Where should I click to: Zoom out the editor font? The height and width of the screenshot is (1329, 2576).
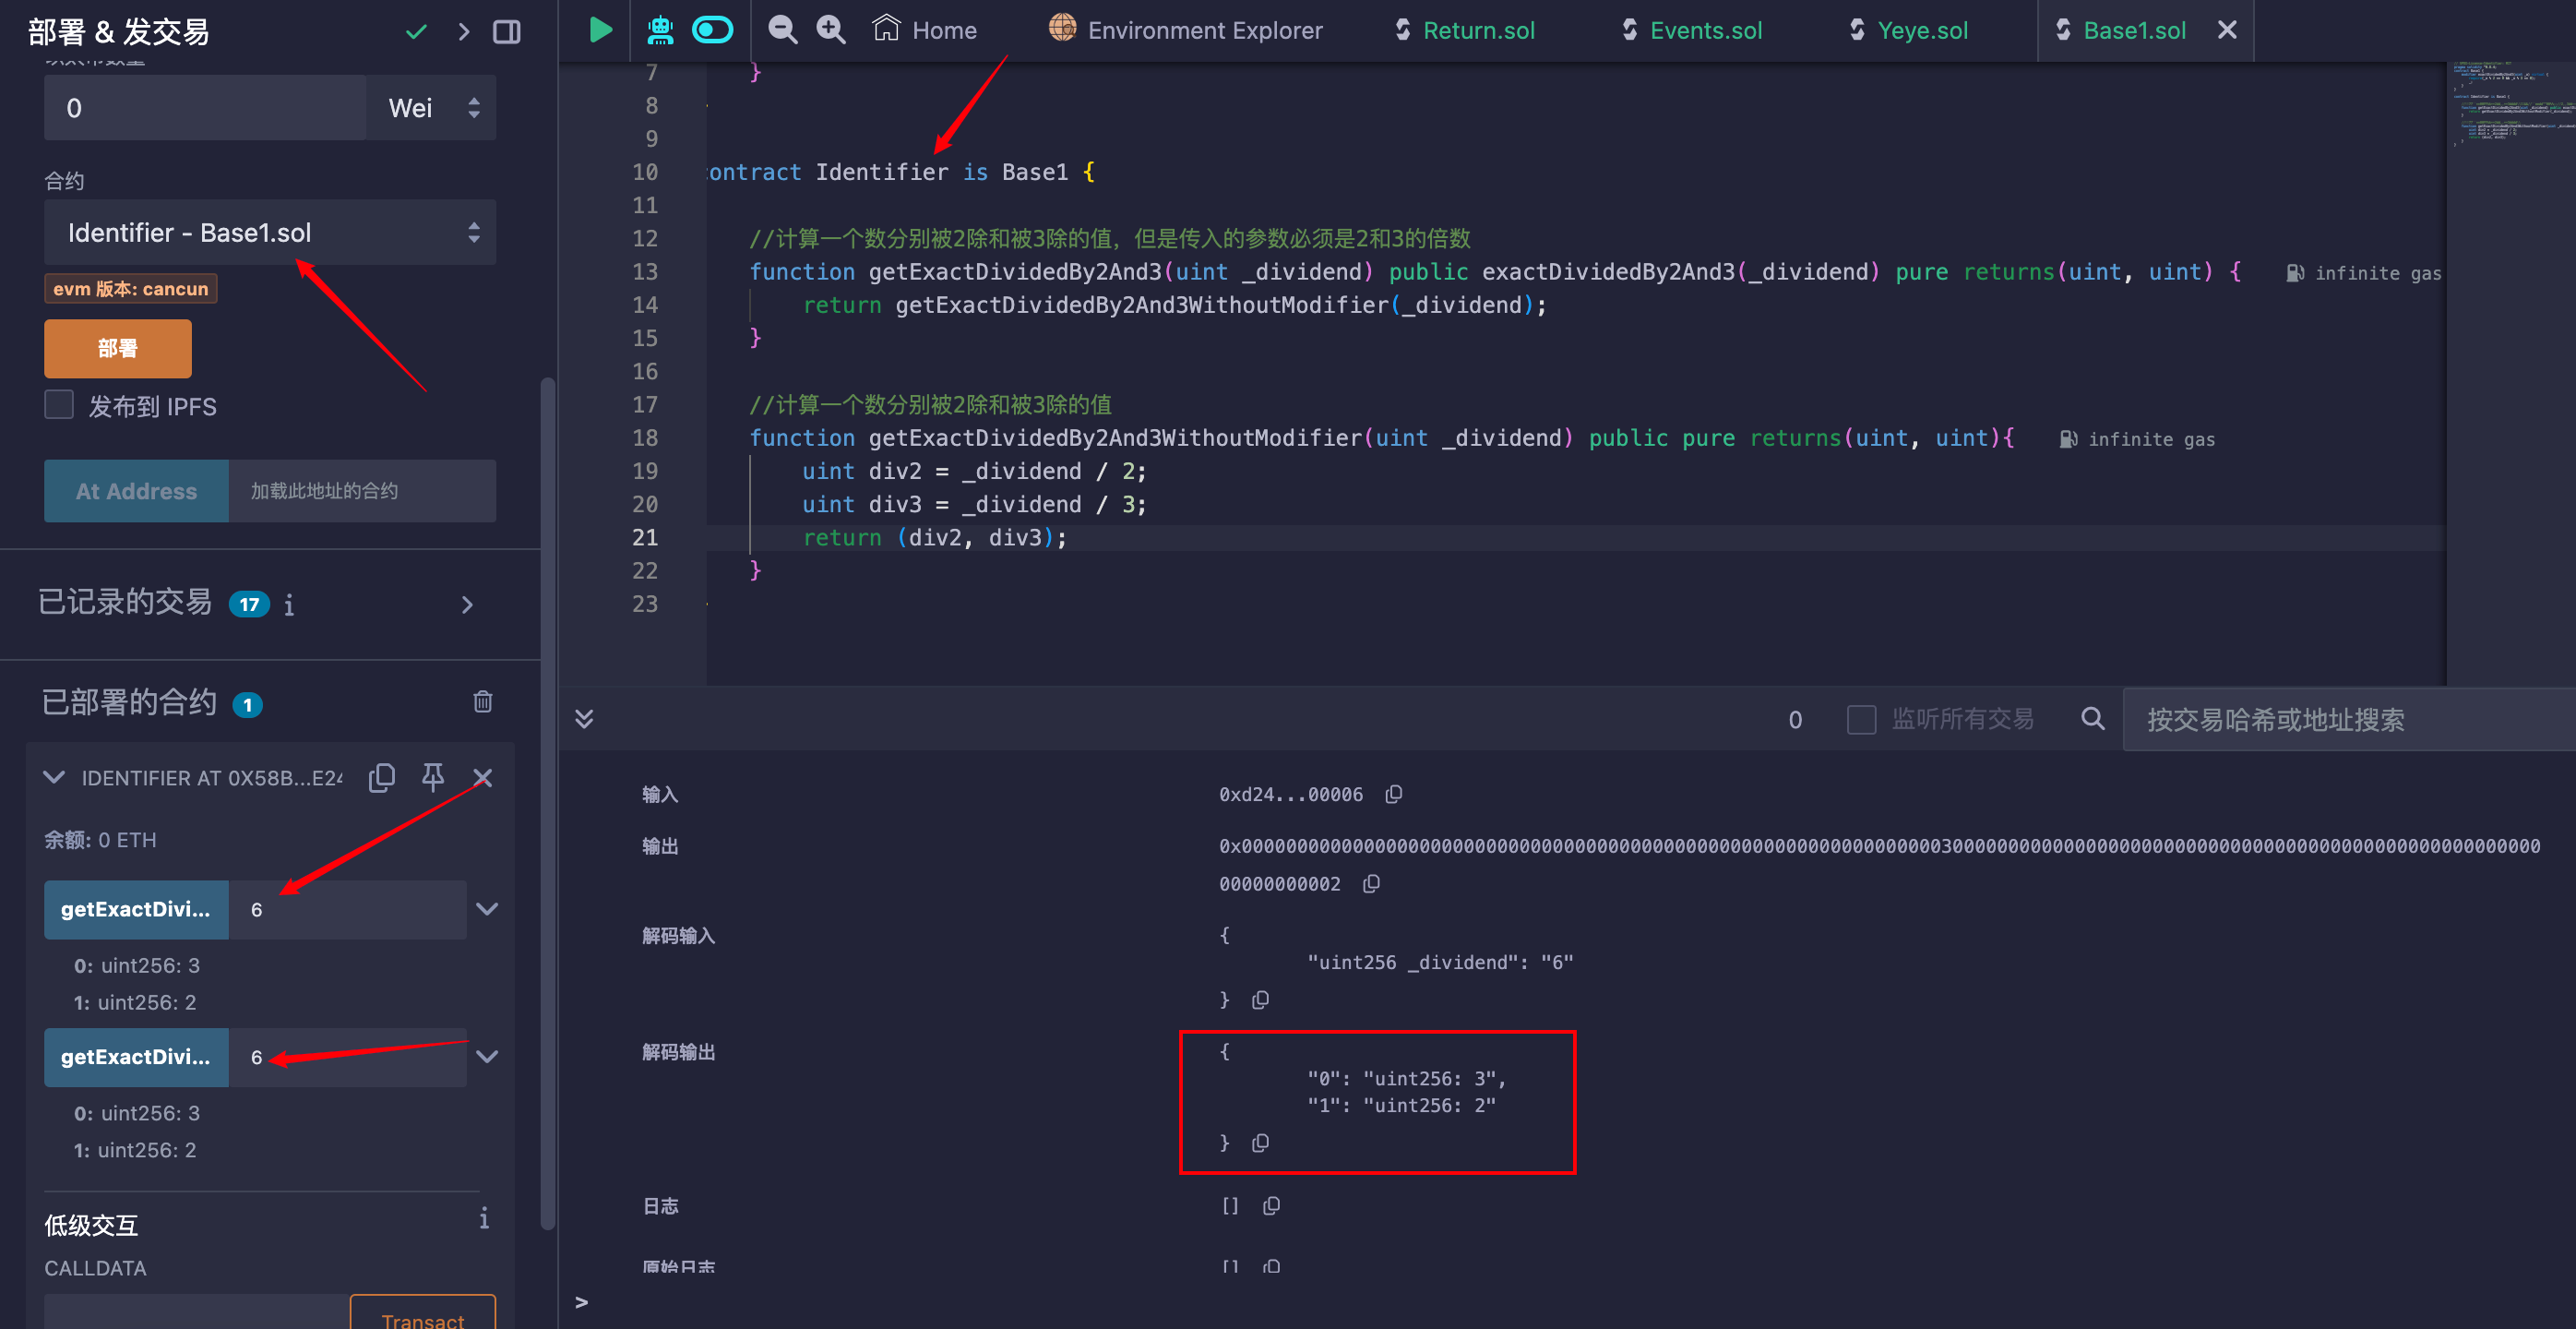782,30
